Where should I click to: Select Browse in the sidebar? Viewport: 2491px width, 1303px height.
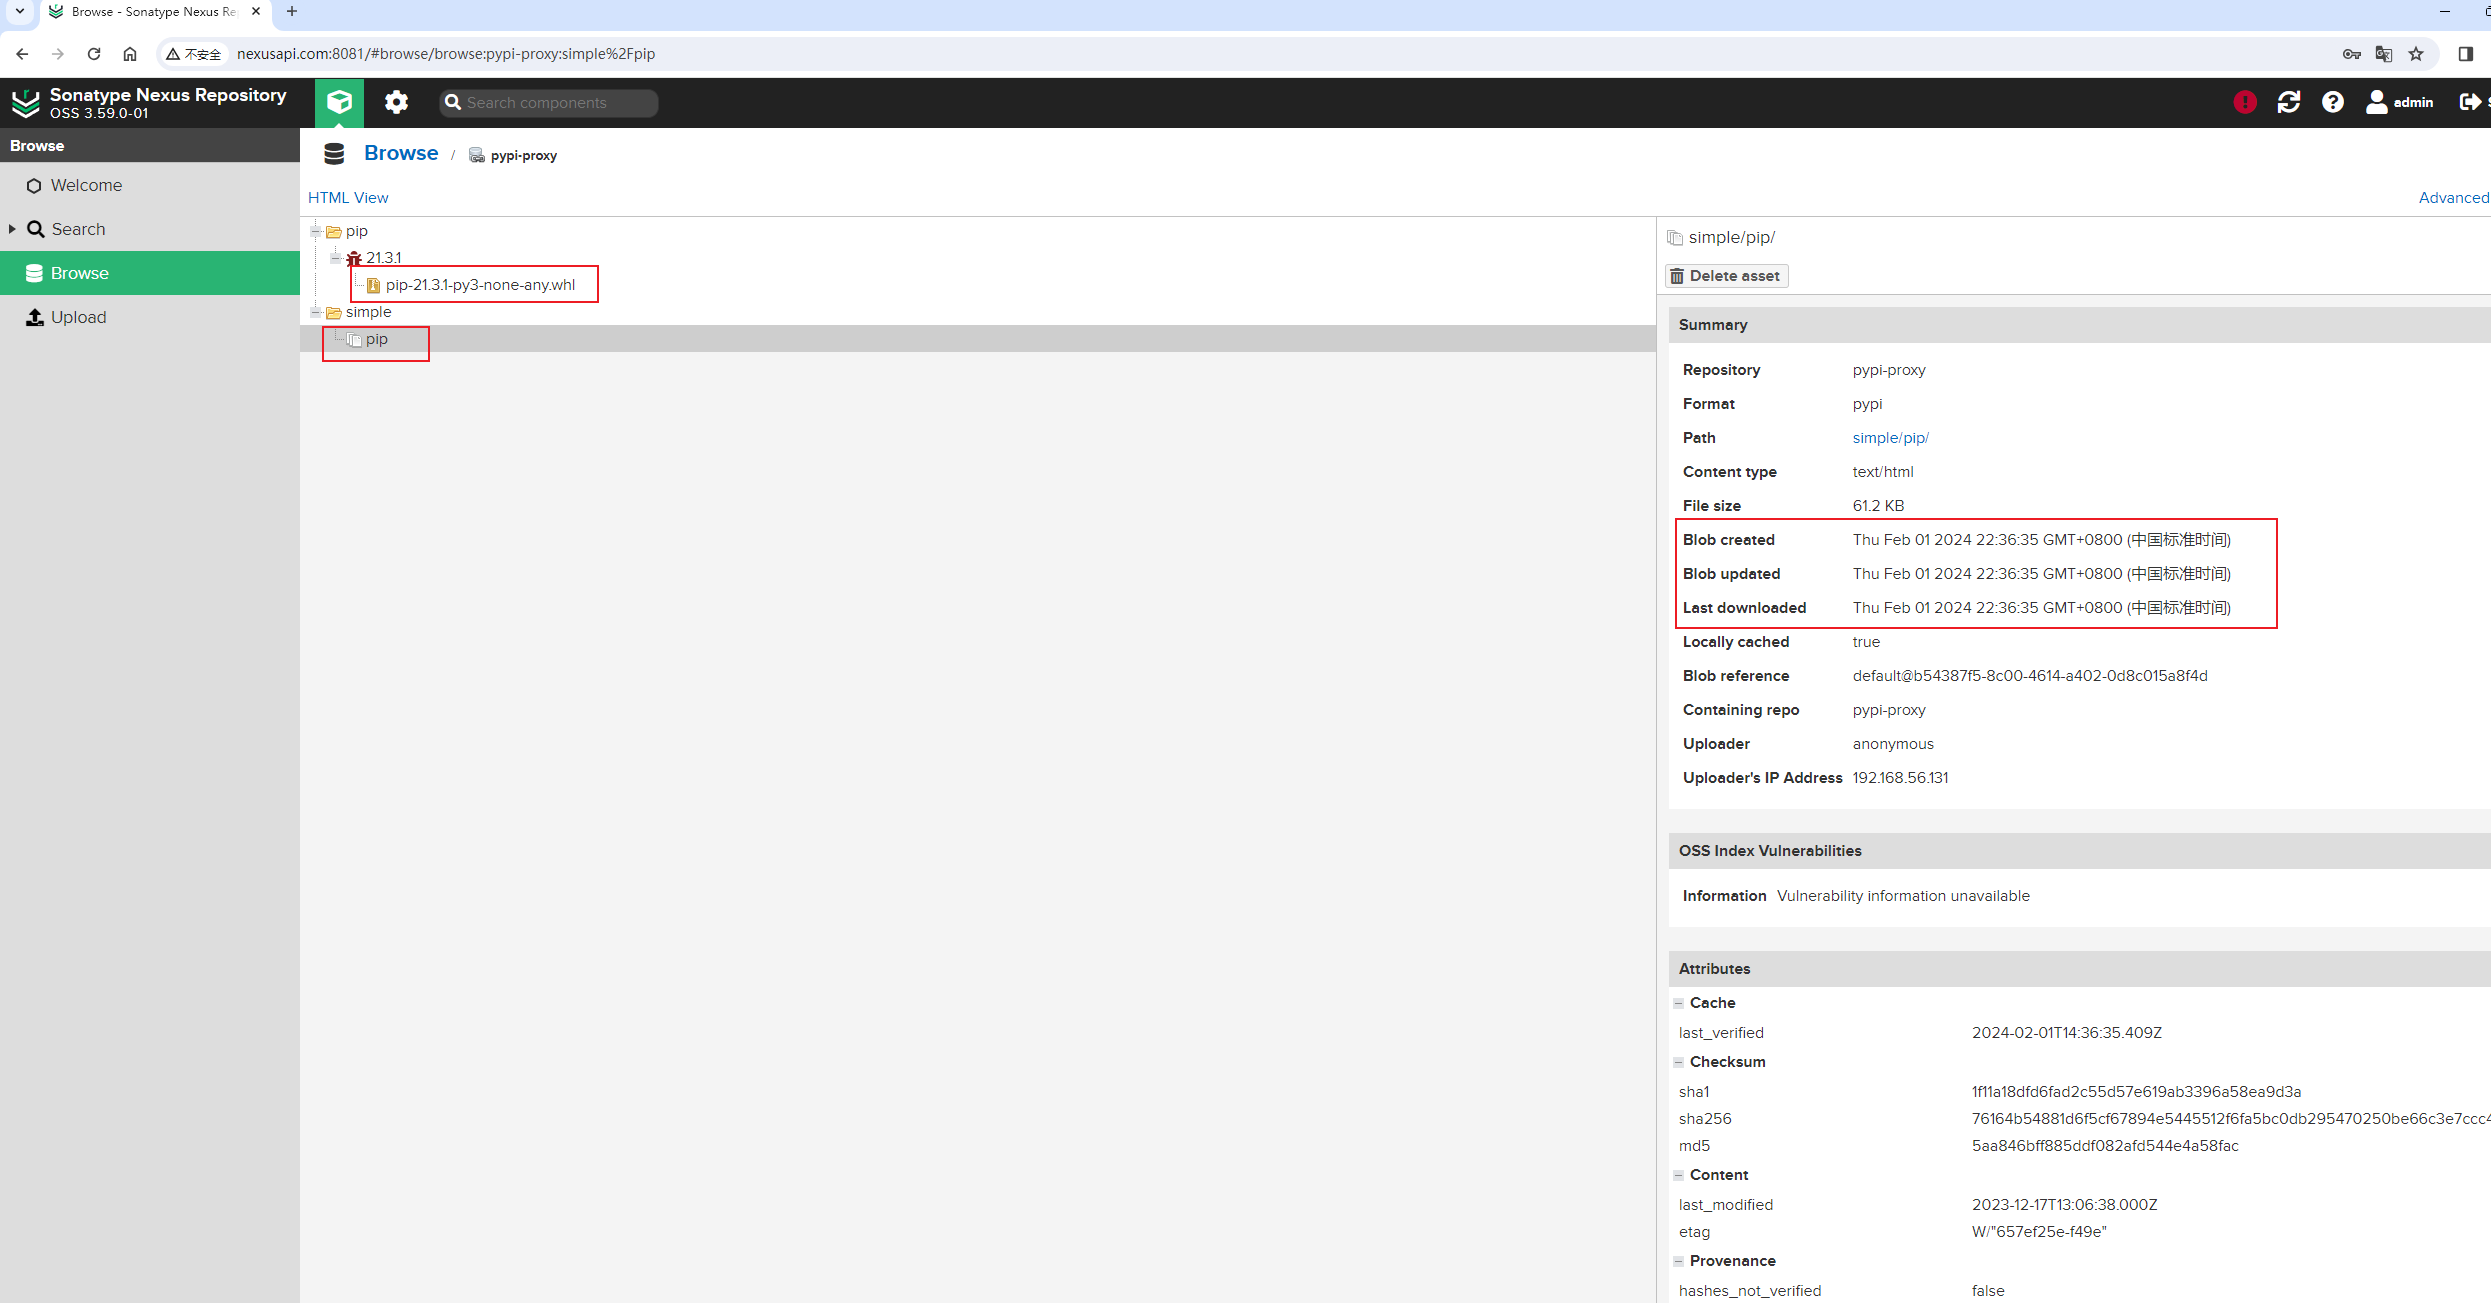click(150, 273)
